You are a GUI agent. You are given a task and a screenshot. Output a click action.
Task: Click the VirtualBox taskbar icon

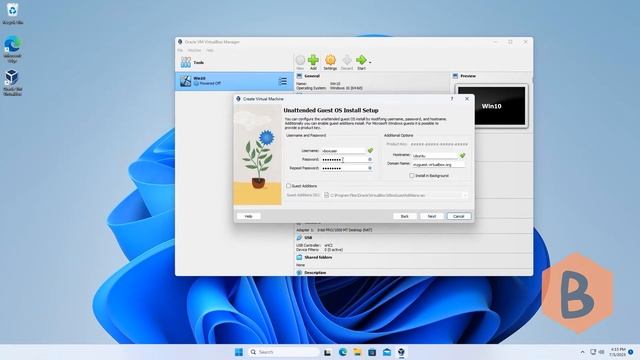pos(401,352)
